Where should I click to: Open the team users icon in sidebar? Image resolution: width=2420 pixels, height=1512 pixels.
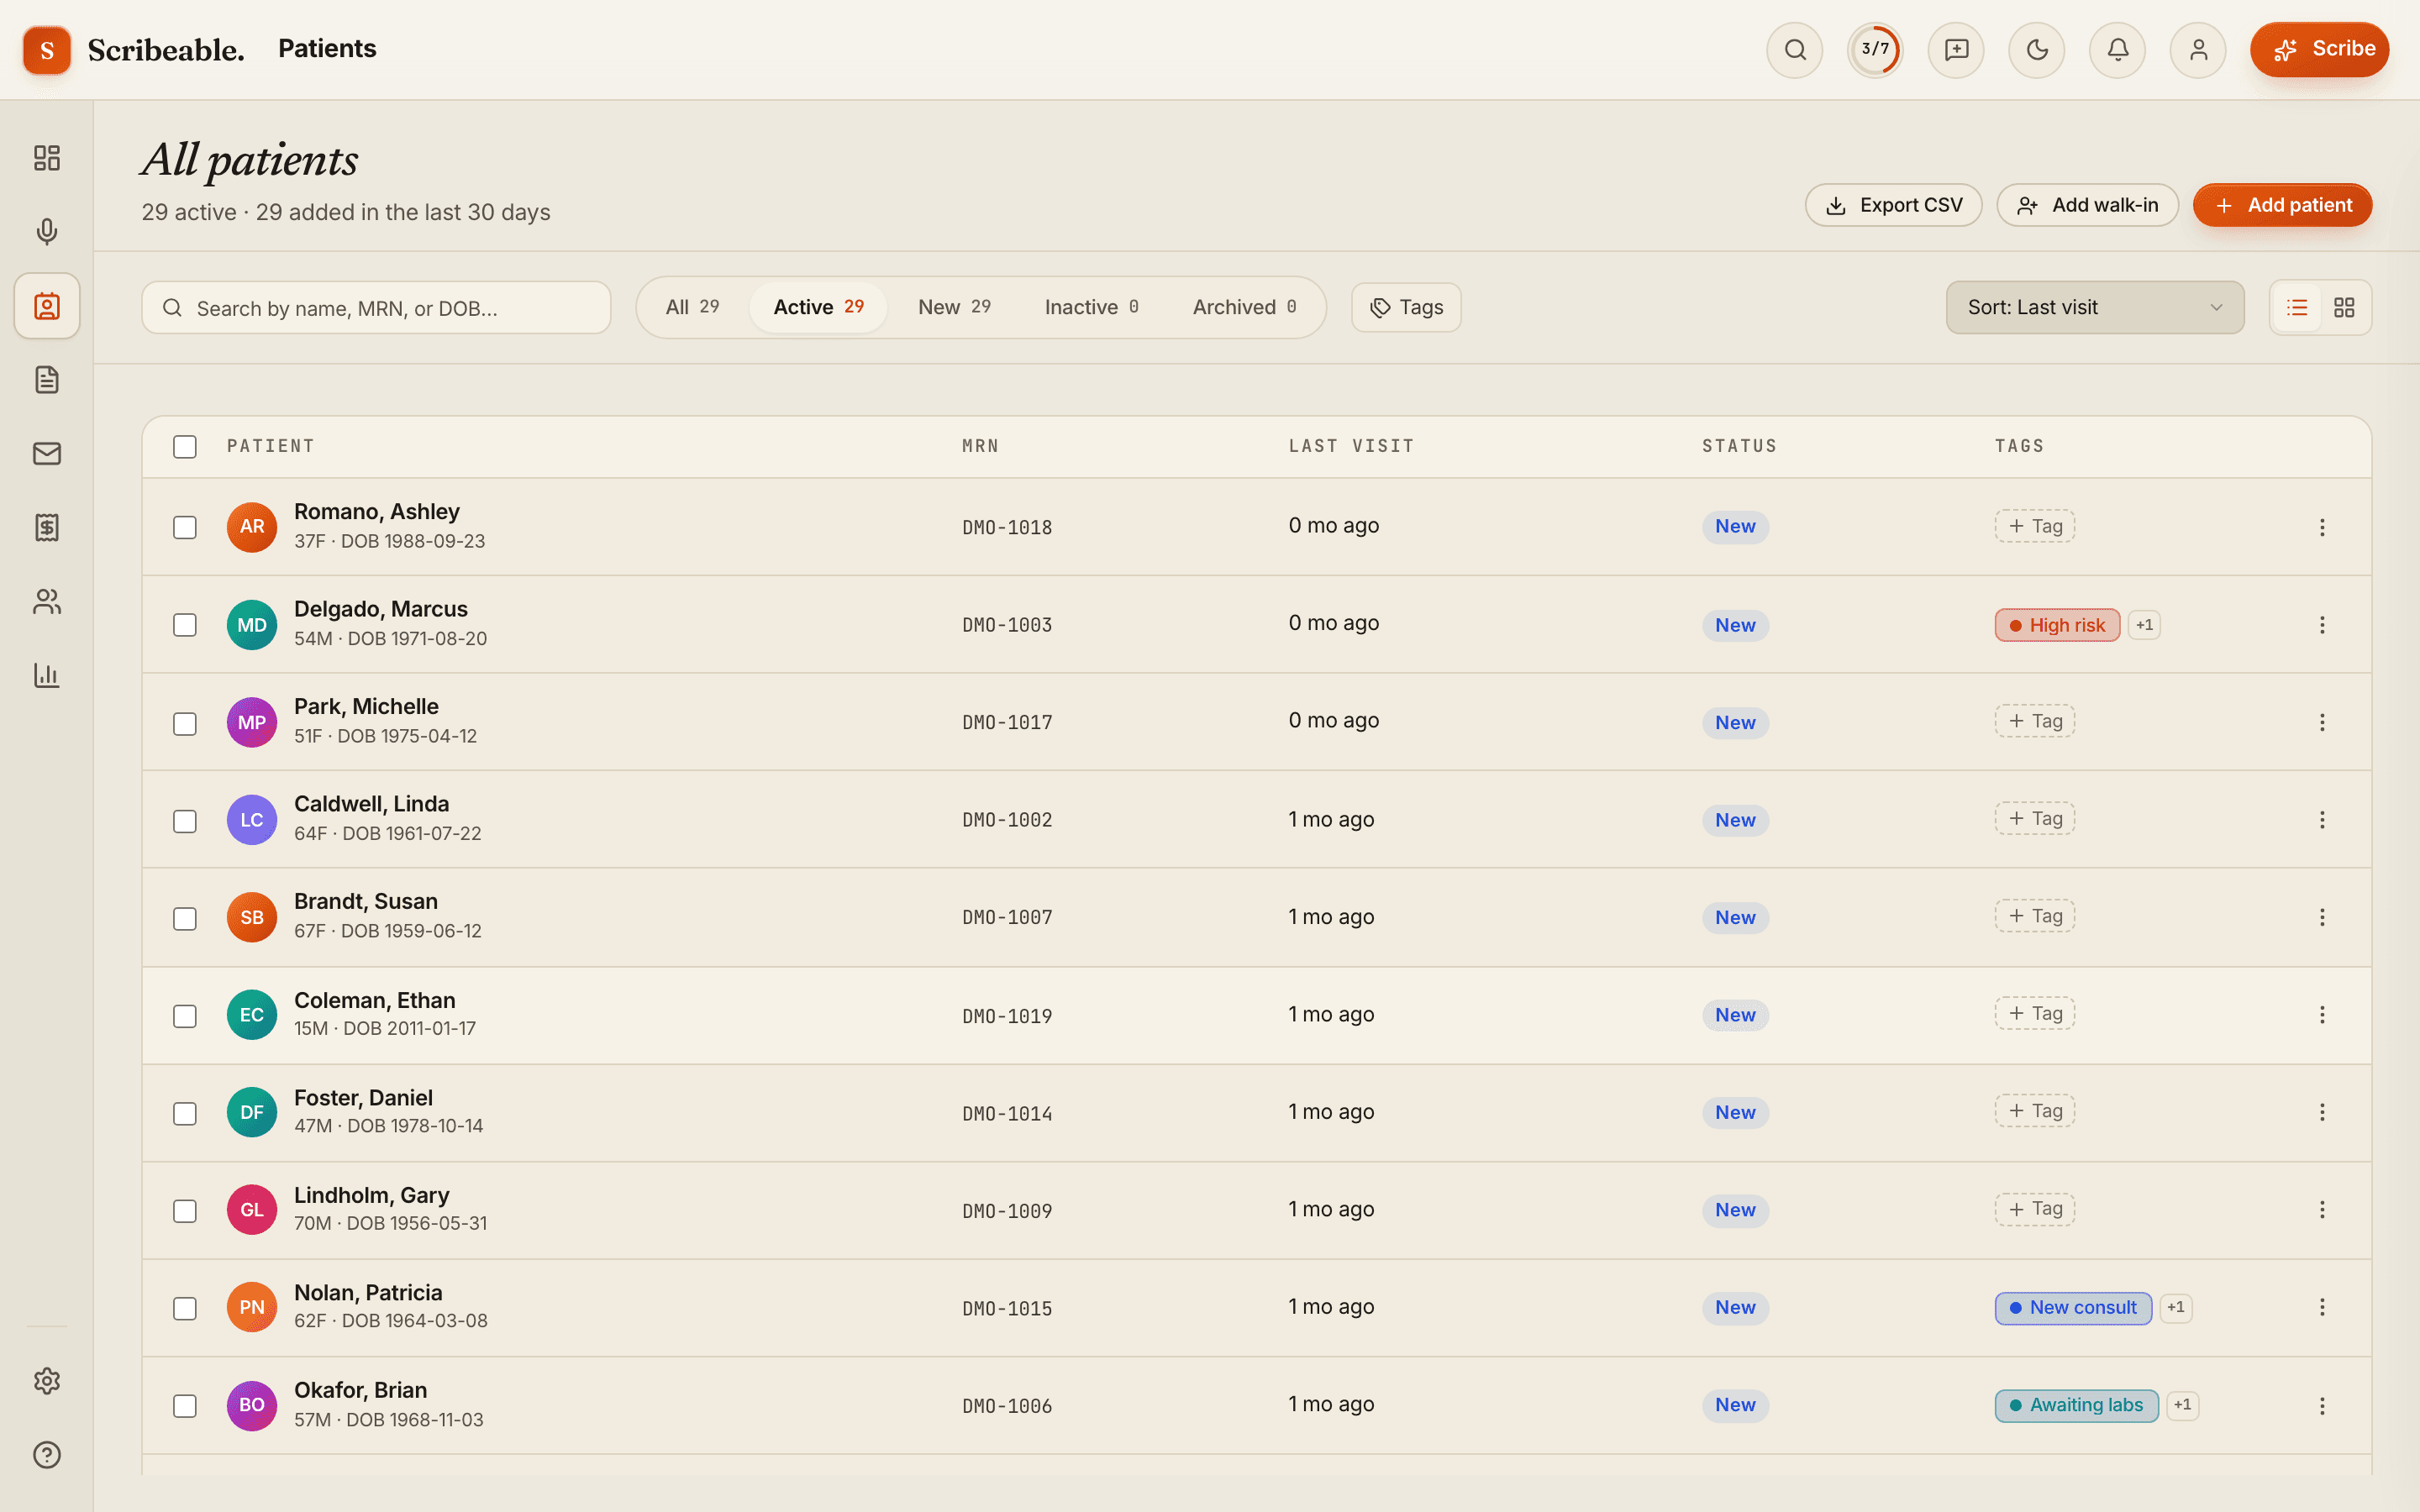coord(47,602)
